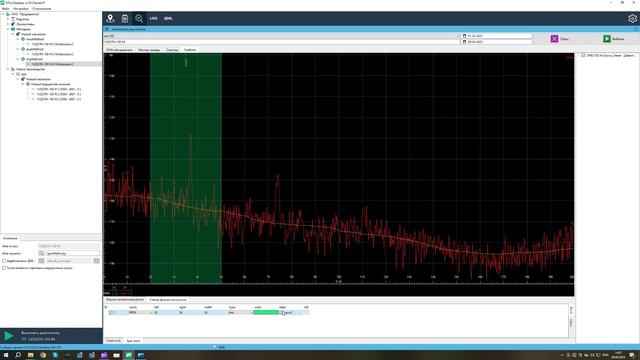The height and width of the screenshot is (360, 640).
Task: Open the QML toolbar item
Action: point(168,18)
